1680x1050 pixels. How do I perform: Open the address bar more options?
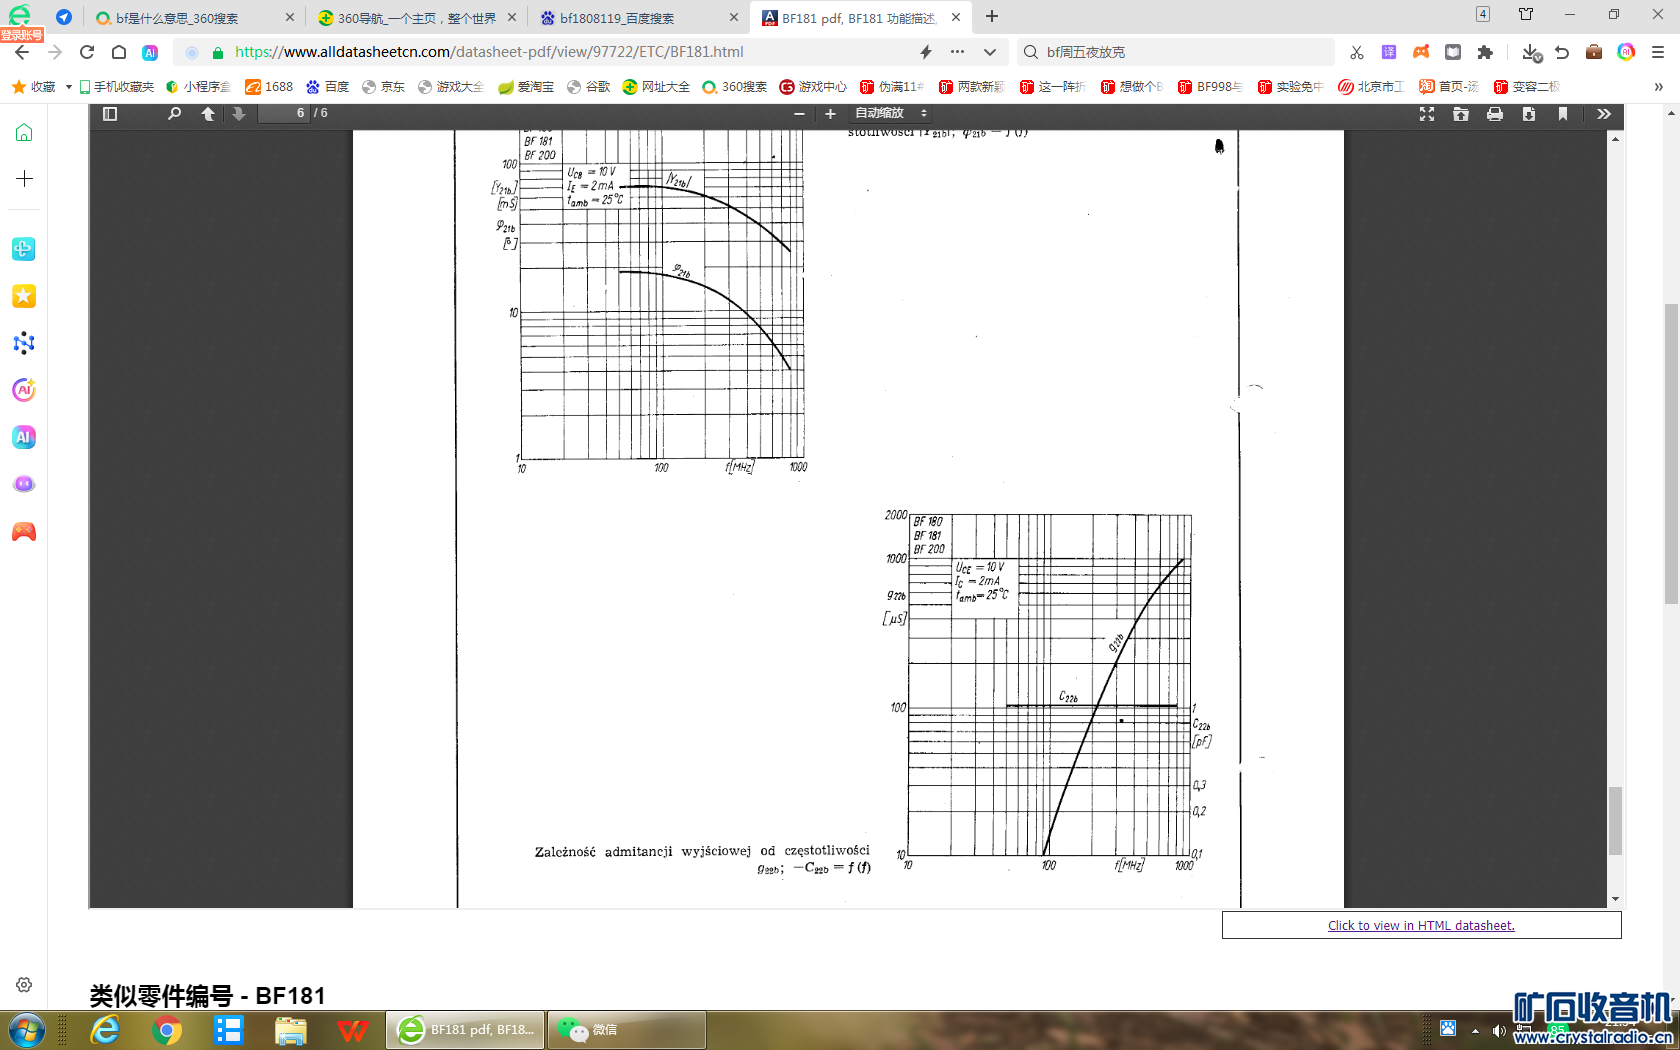pos(958,52)
